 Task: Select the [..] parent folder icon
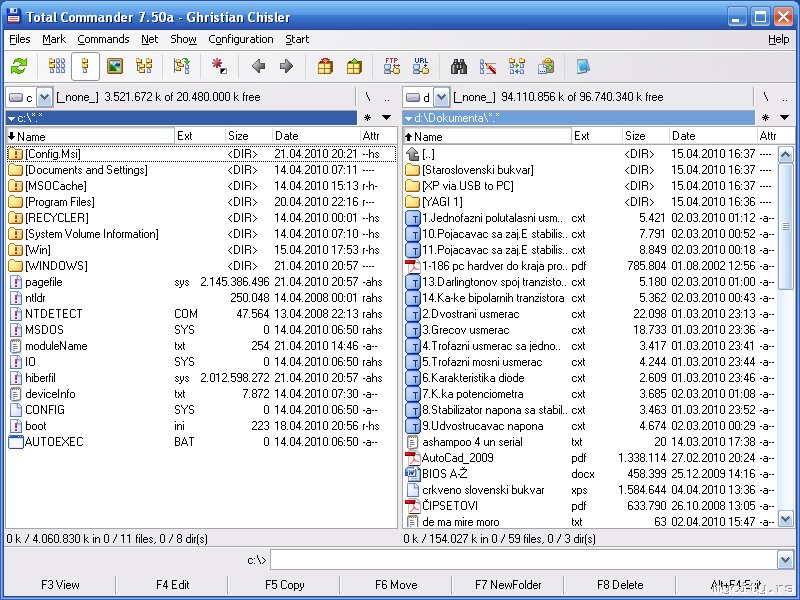[x=412, y=154]
